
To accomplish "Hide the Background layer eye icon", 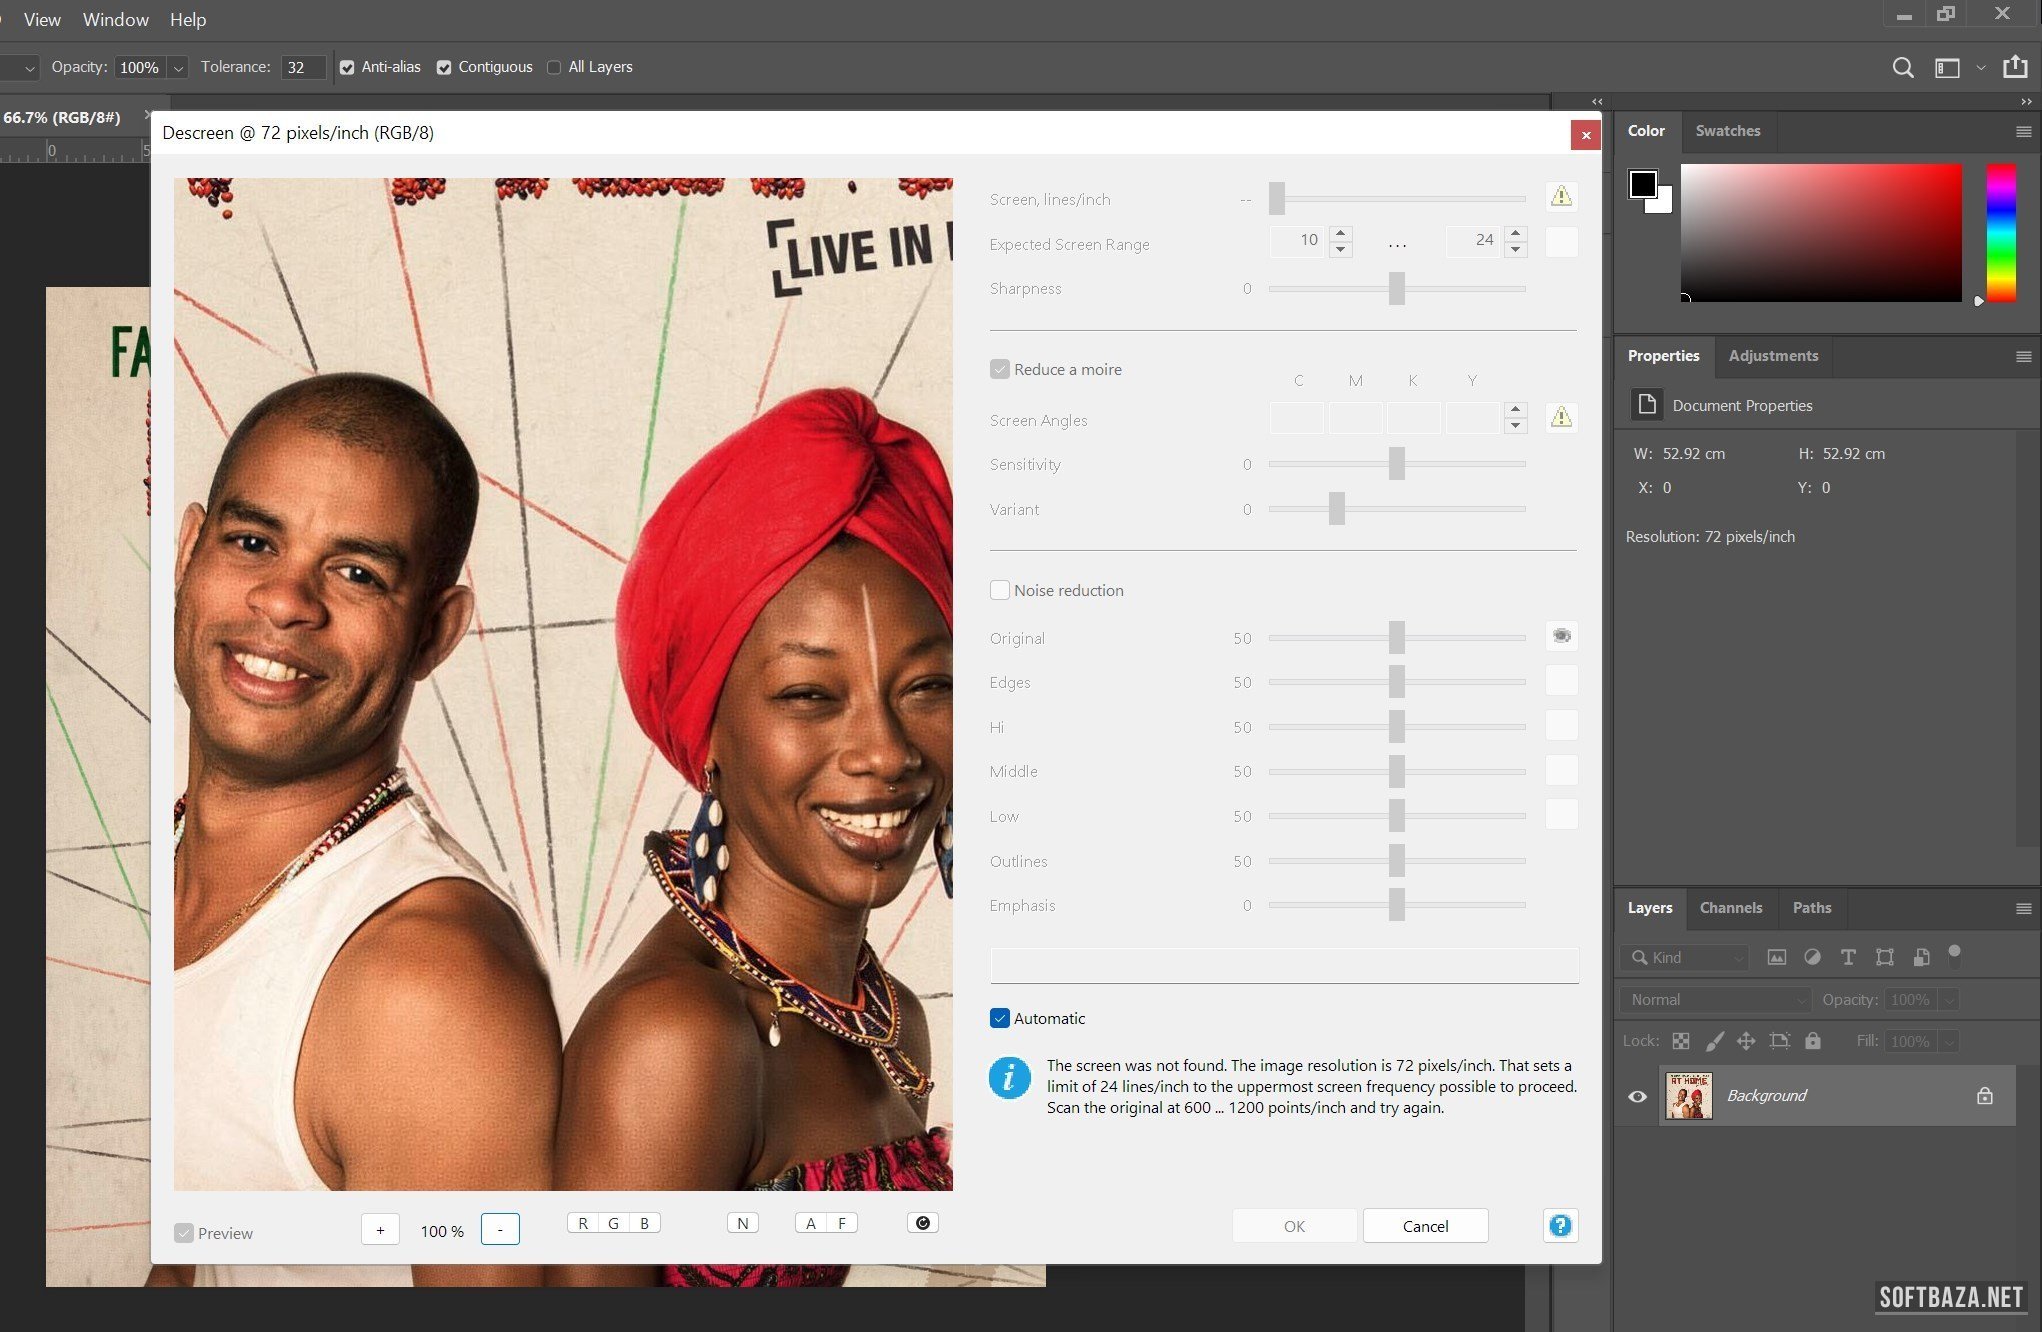I will pos(1637,1096).
